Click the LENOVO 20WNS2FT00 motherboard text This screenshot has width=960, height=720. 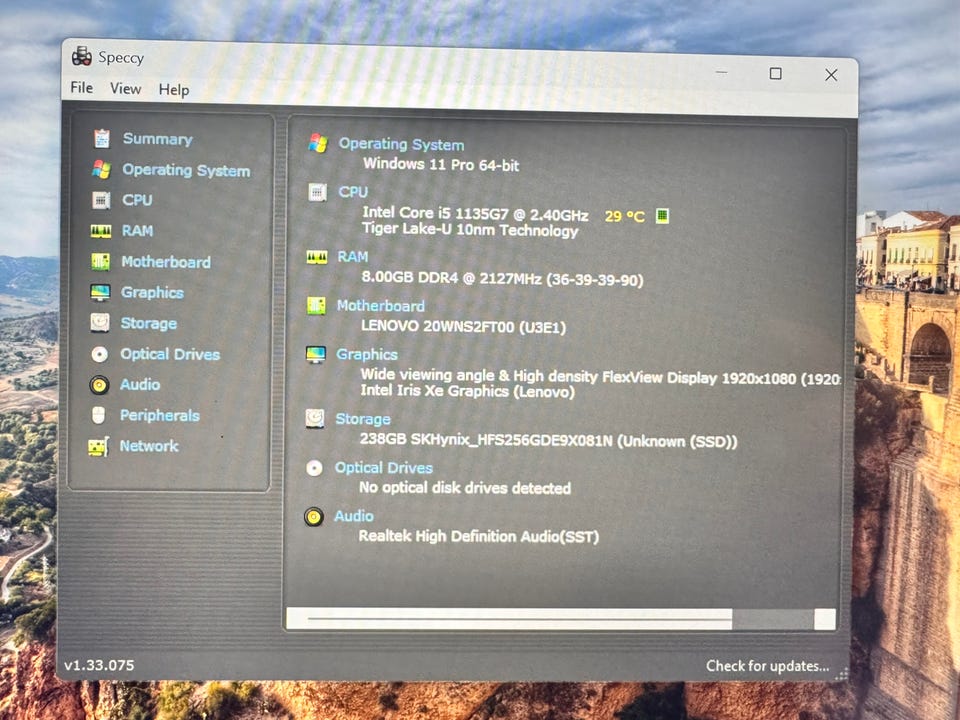pos(463,326)
